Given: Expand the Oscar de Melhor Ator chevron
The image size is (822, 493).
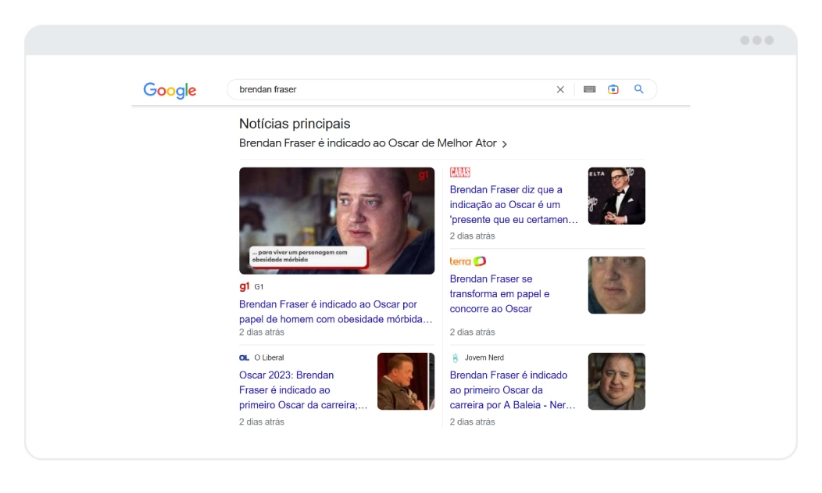Looking at the screenshot, I should click(505, 144).
